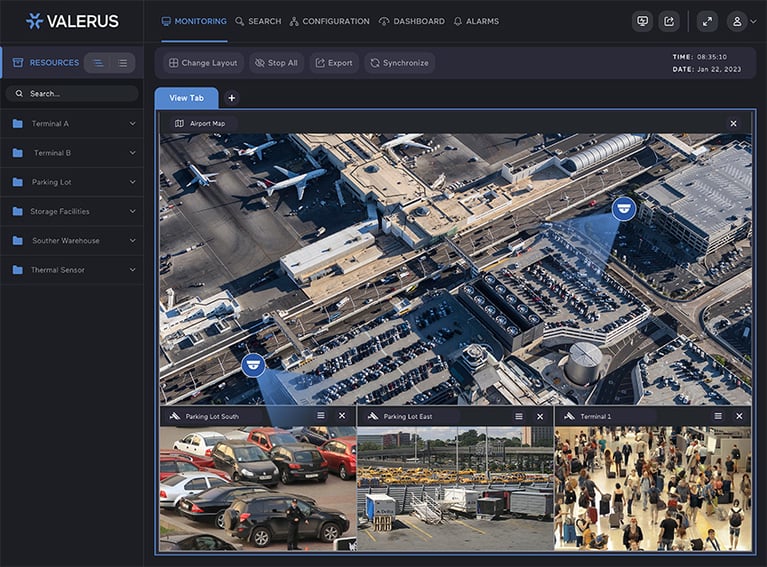Click the camera marker on the lower-left map
This screenshot has width=767, height=567.
click(254, 364)
